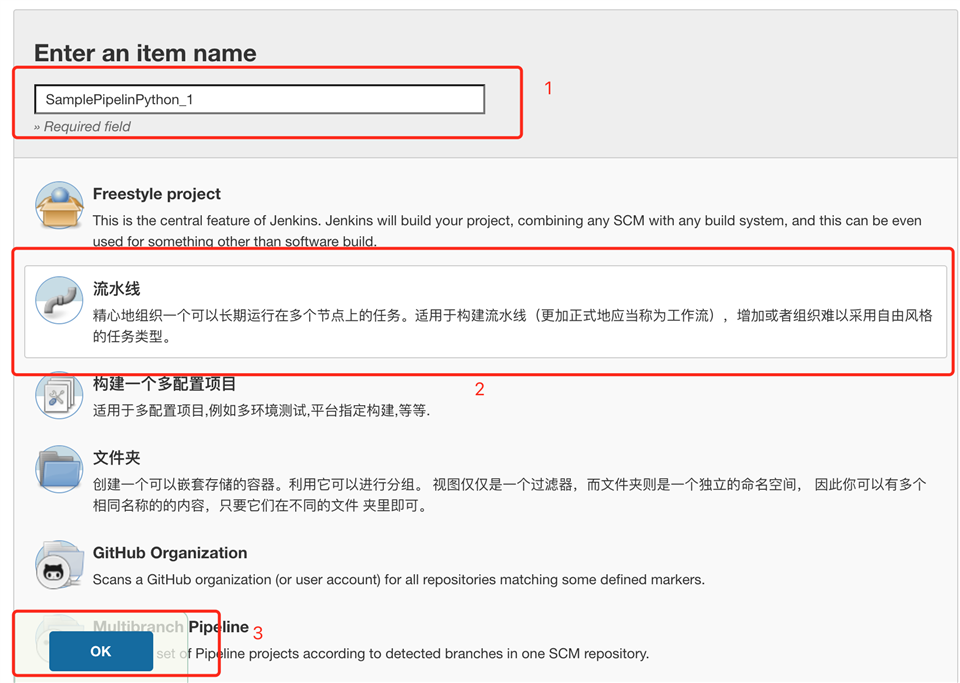The height and width of the screenshot is (683, 960).
Task: Select the Multibranch Pipeline title
Action: pos(171,627)
